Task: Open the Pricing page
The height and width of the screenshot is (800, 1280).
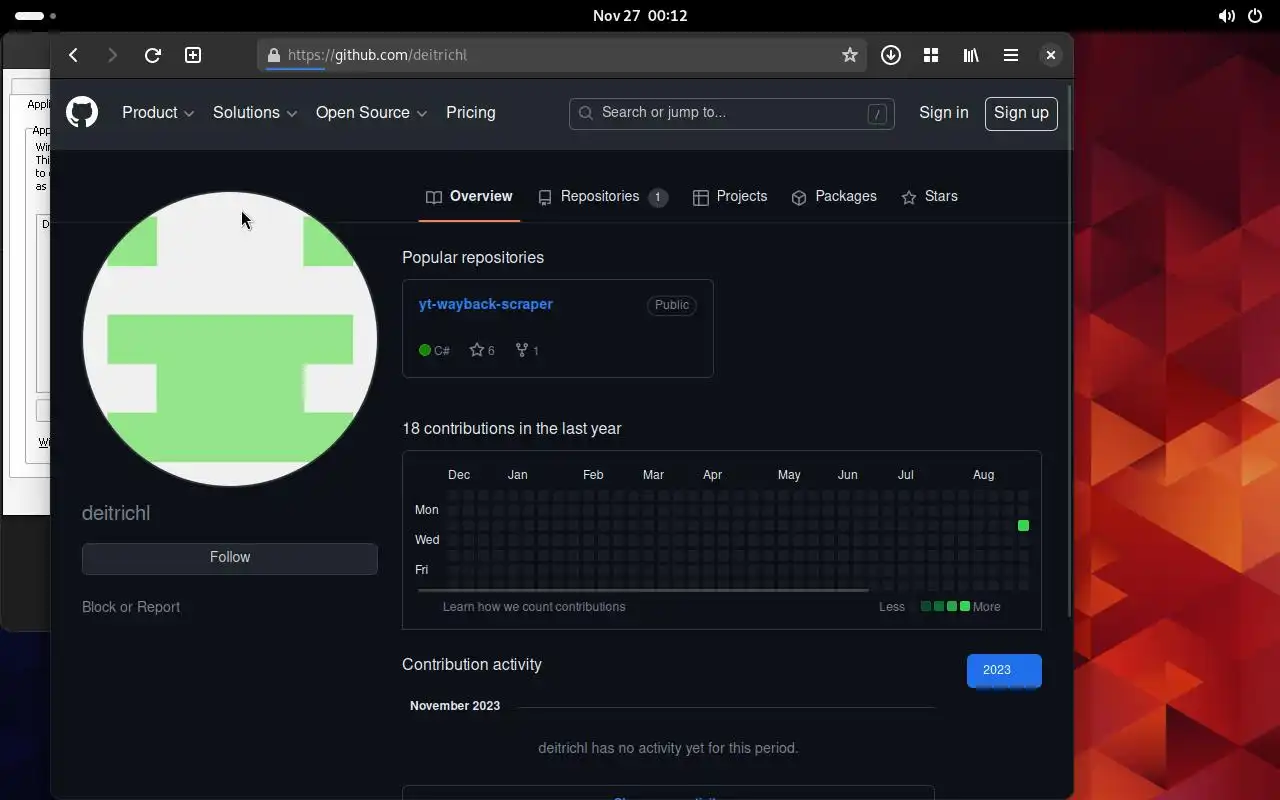Action: coord(471,113)
